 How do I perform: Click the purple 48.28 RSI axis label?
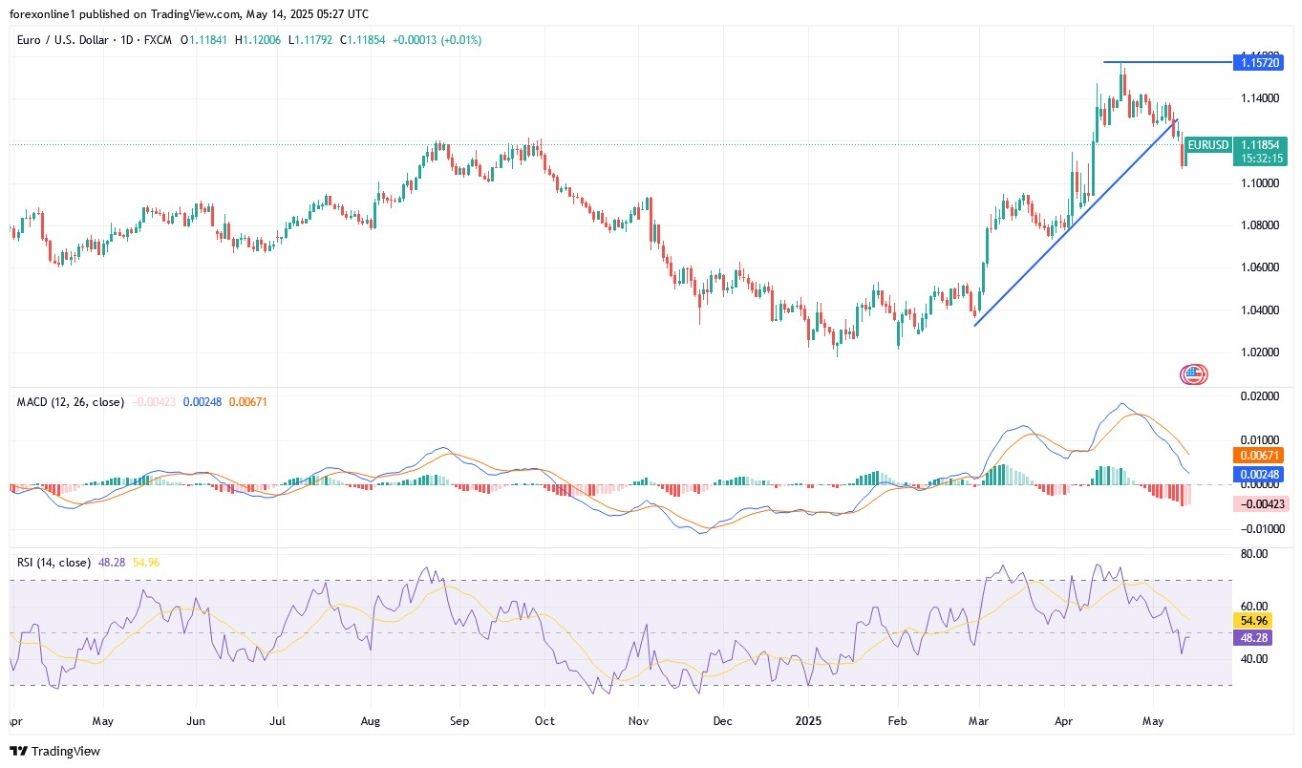point(1255,637)
